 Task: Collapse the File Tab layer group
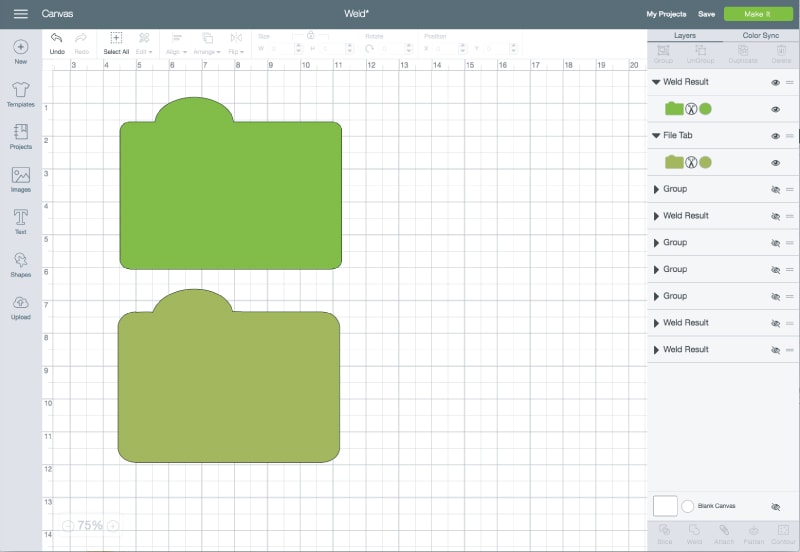[656, 136]
